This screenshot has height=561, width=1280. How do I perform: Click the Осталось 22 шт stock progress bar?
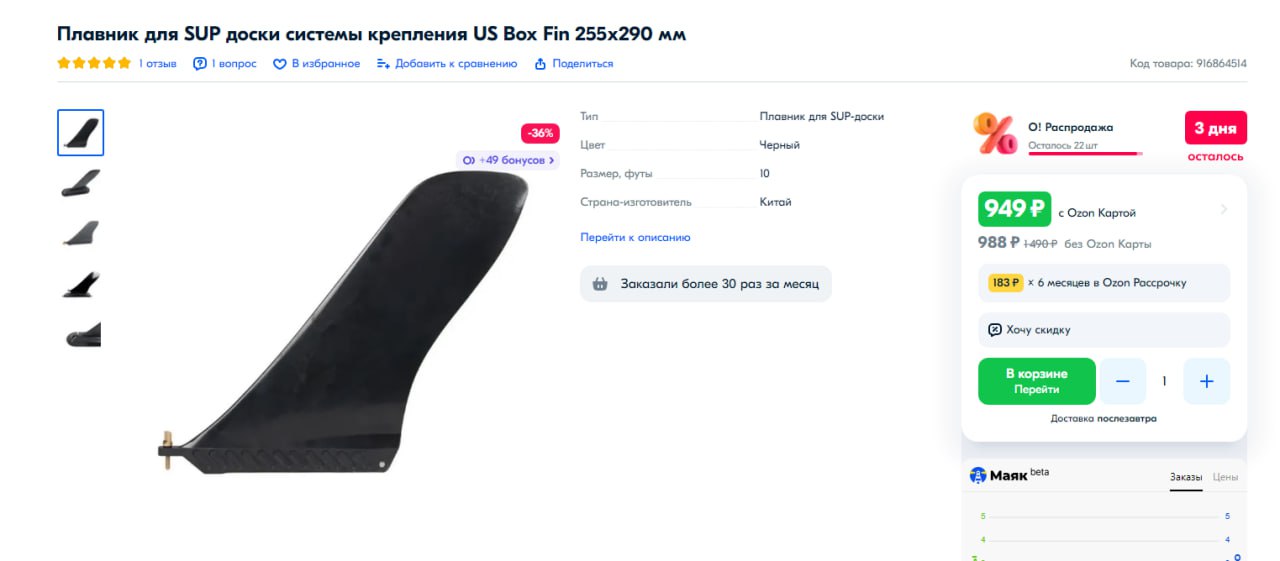1085,154
